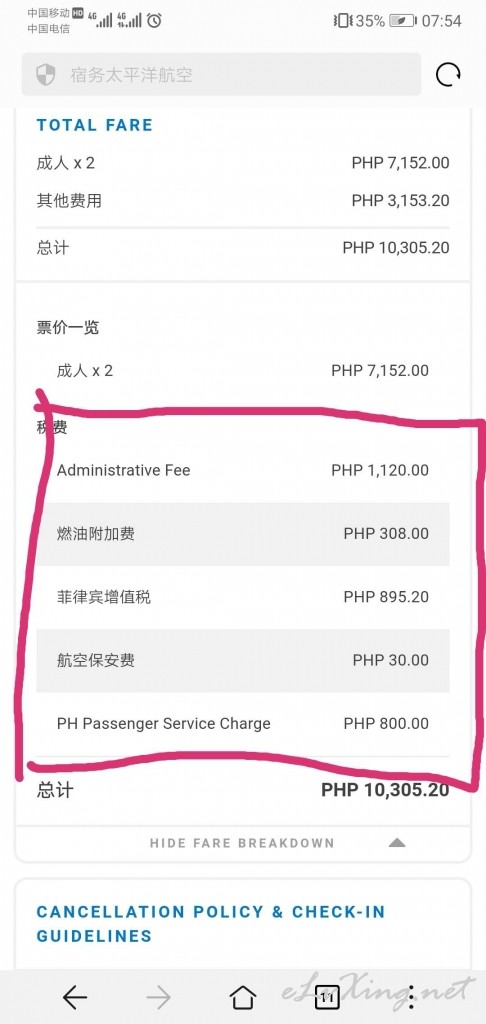This screenshot has width=486, height=1024.
Task: Tap the address bar with 宿务太平洋航空
Action: pyautogui.click(x=221, y=74)
